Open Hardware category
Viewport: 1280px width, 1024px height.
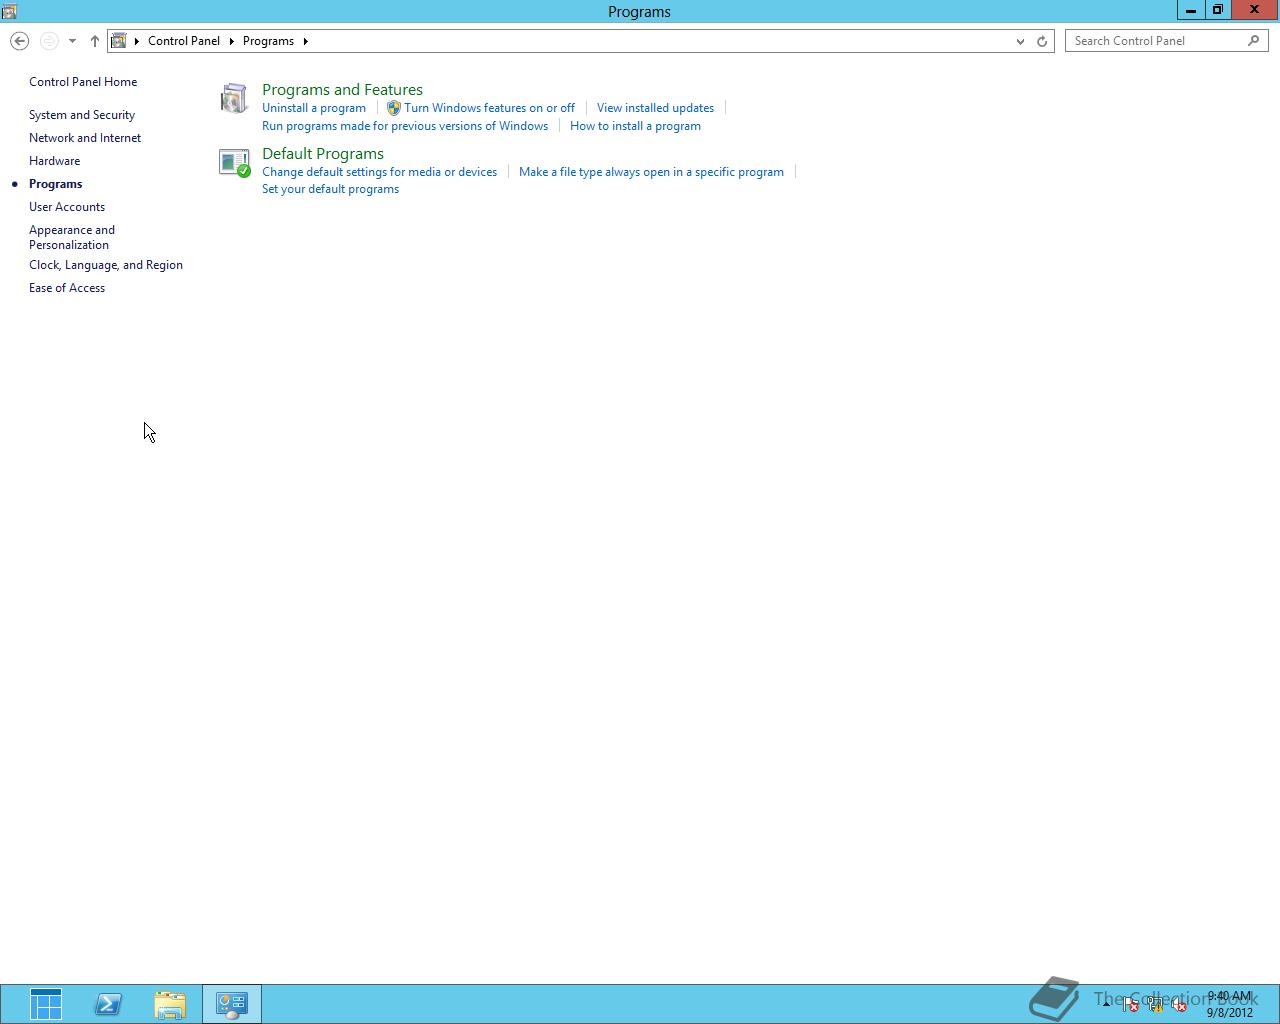coord(54,161)
